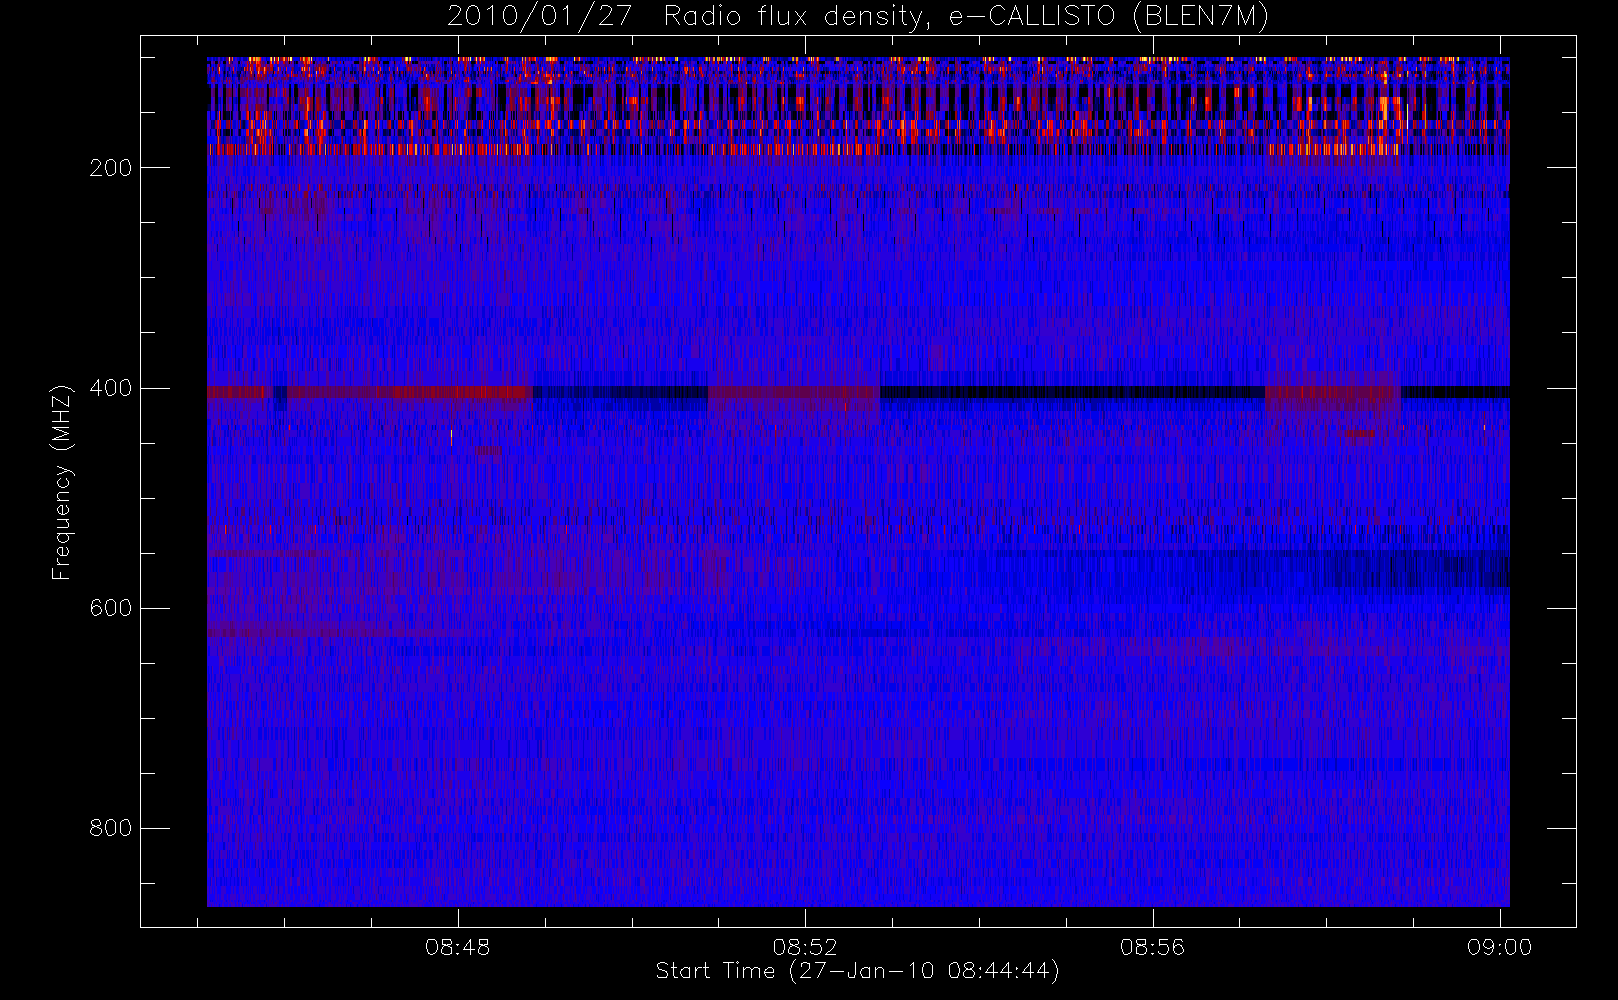Screen dimensions: 1618x1000
Task: Click the 600 frequency tick label
Action: [110, 608]
